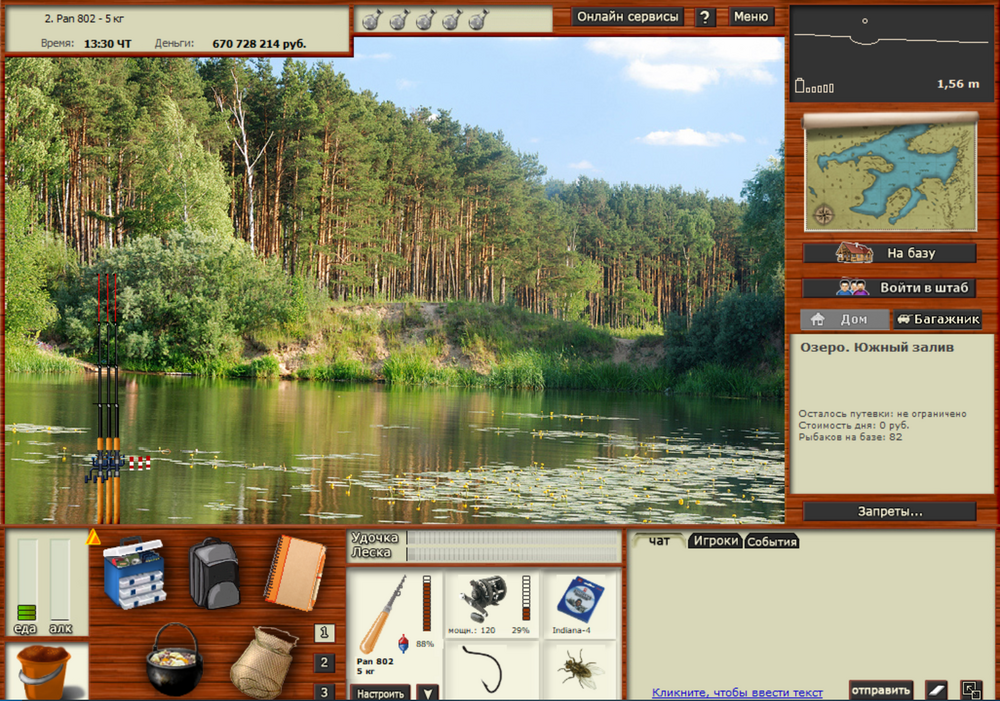Click the first bobber icon in top bar
This screenshot has height=701, width=1000.
[x=371, y=20]
